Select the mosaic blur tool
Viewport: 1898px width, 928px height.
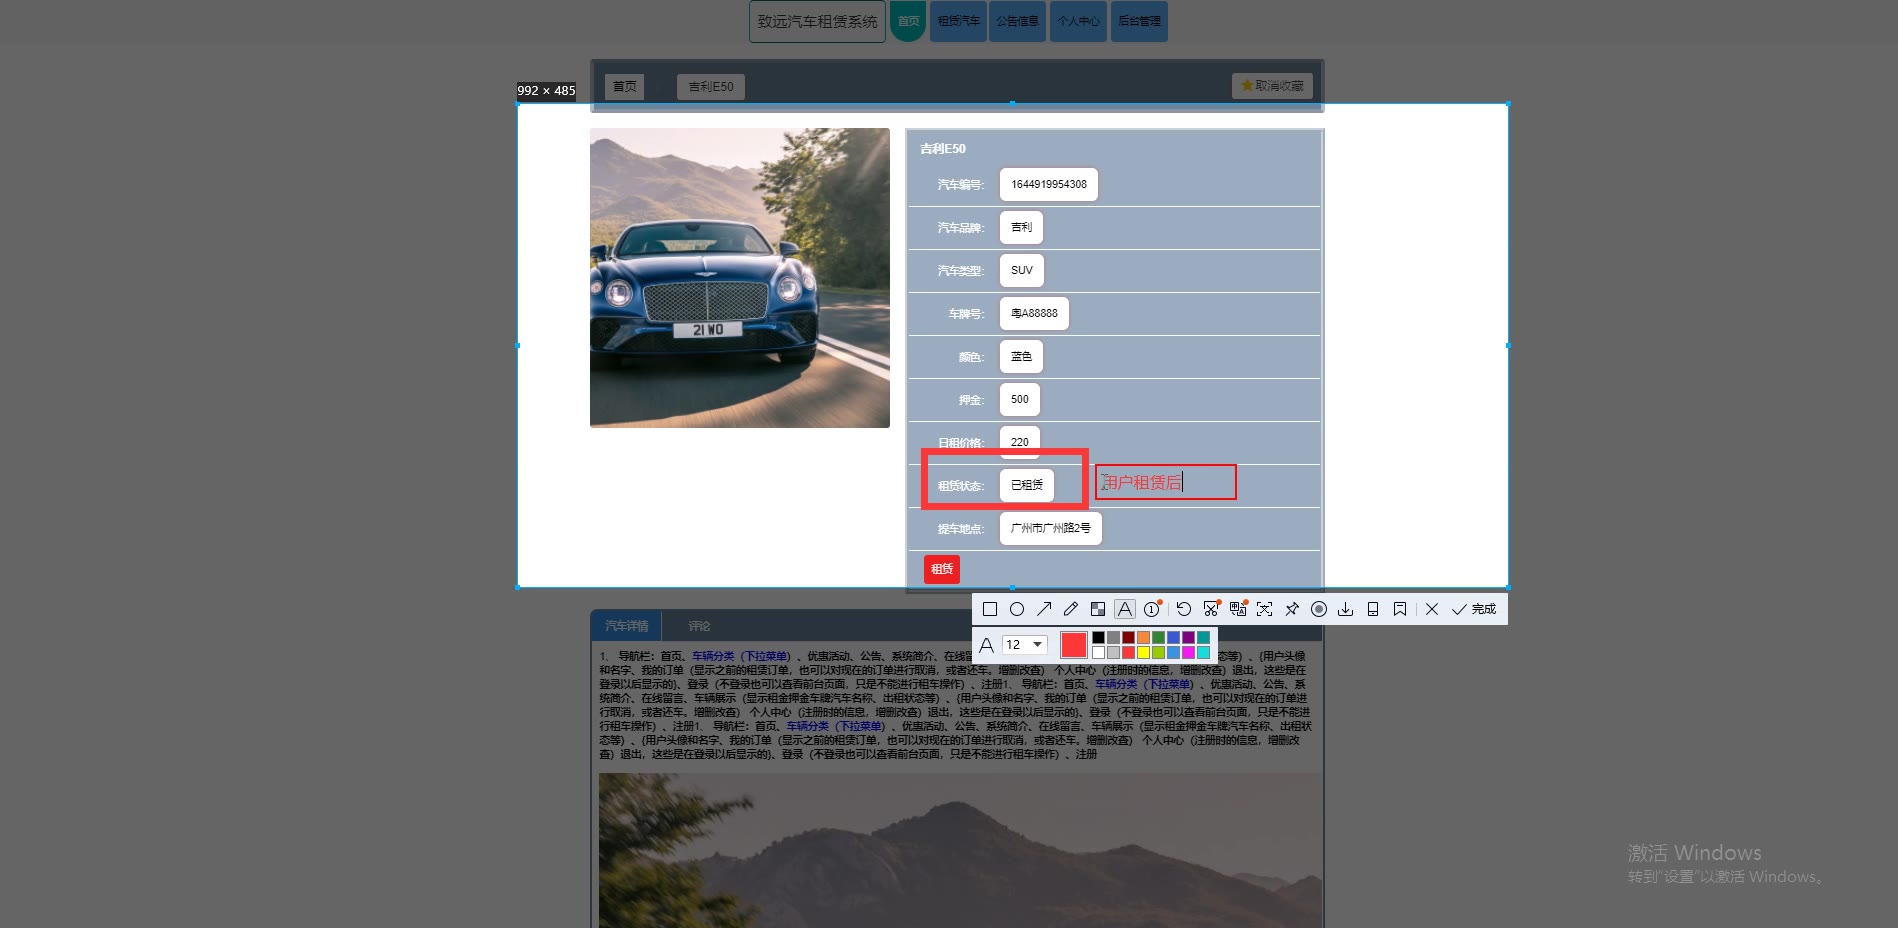click(1098, 609)
